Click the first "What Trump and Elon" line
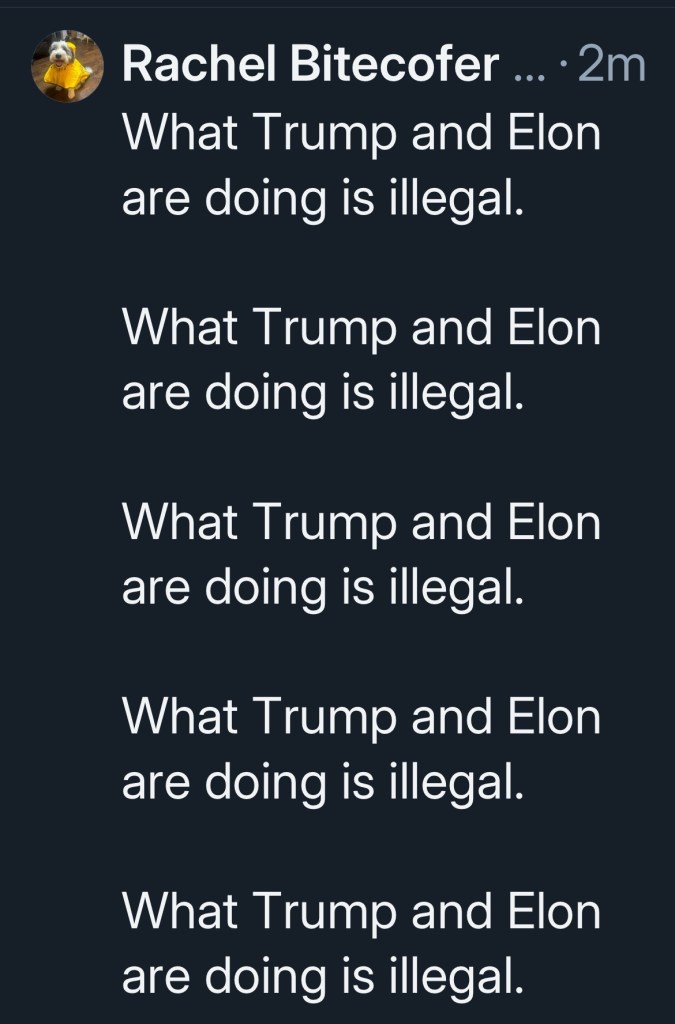This screenshot has height=1024, width=675. tap(361, 134)
